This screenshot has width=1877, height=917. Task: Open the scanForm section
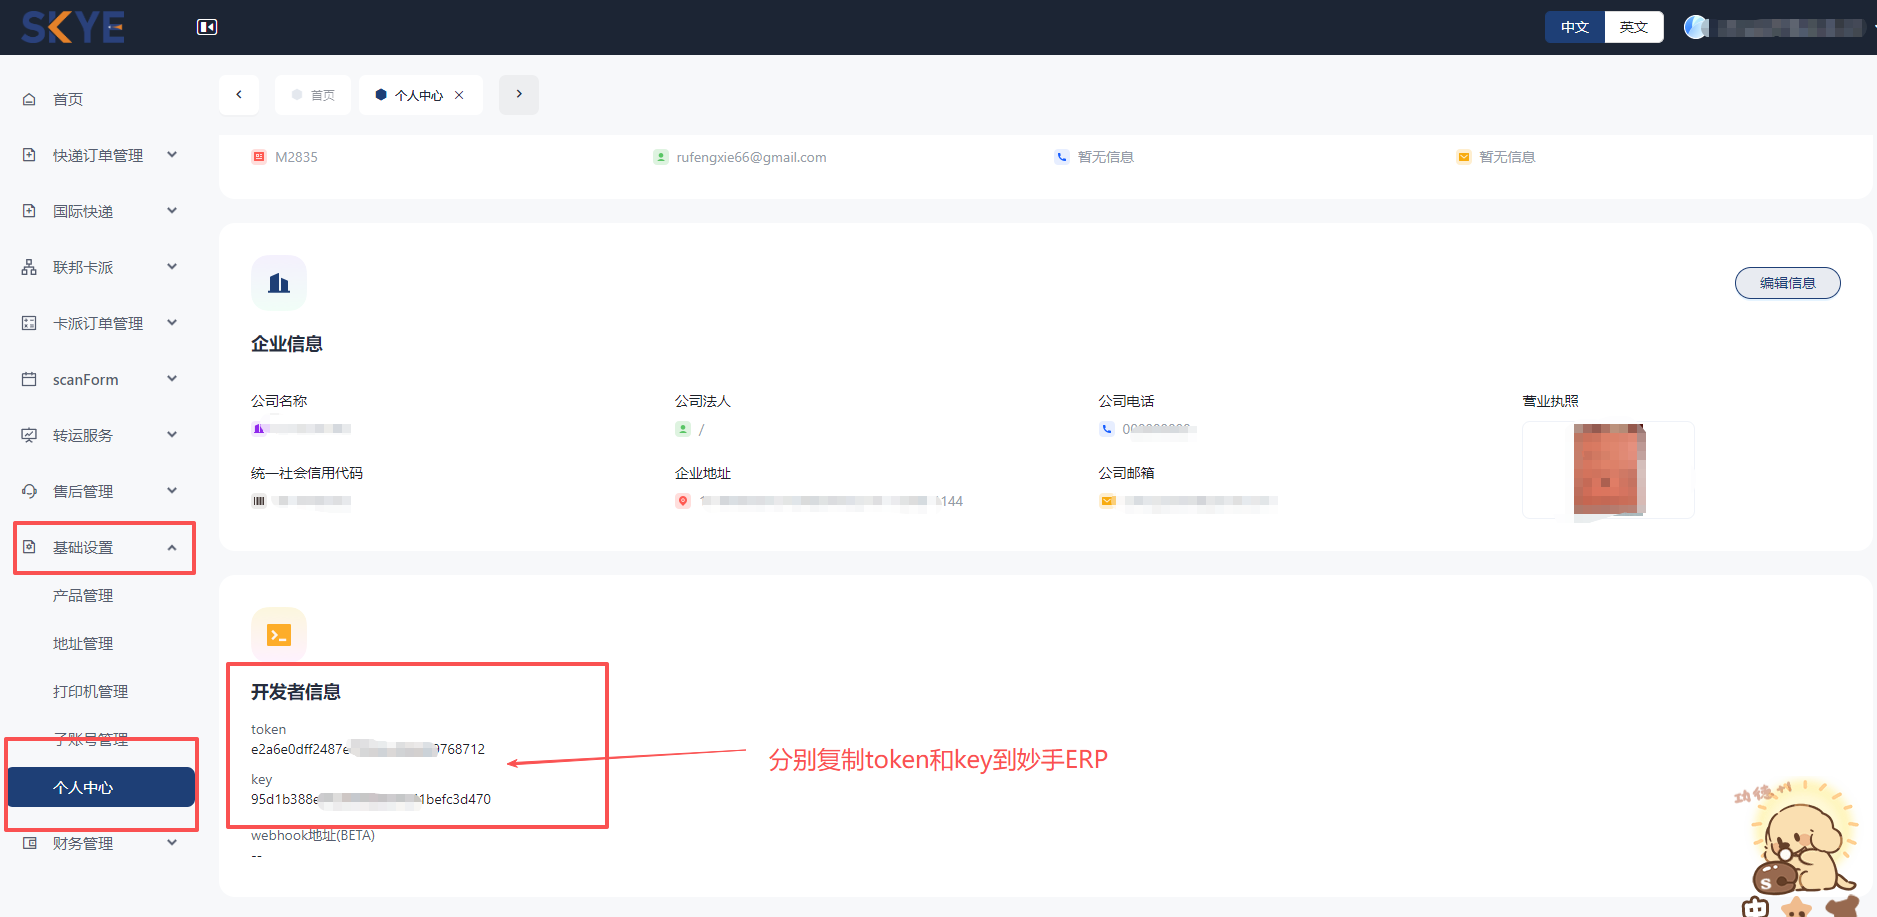coord(86,379)
